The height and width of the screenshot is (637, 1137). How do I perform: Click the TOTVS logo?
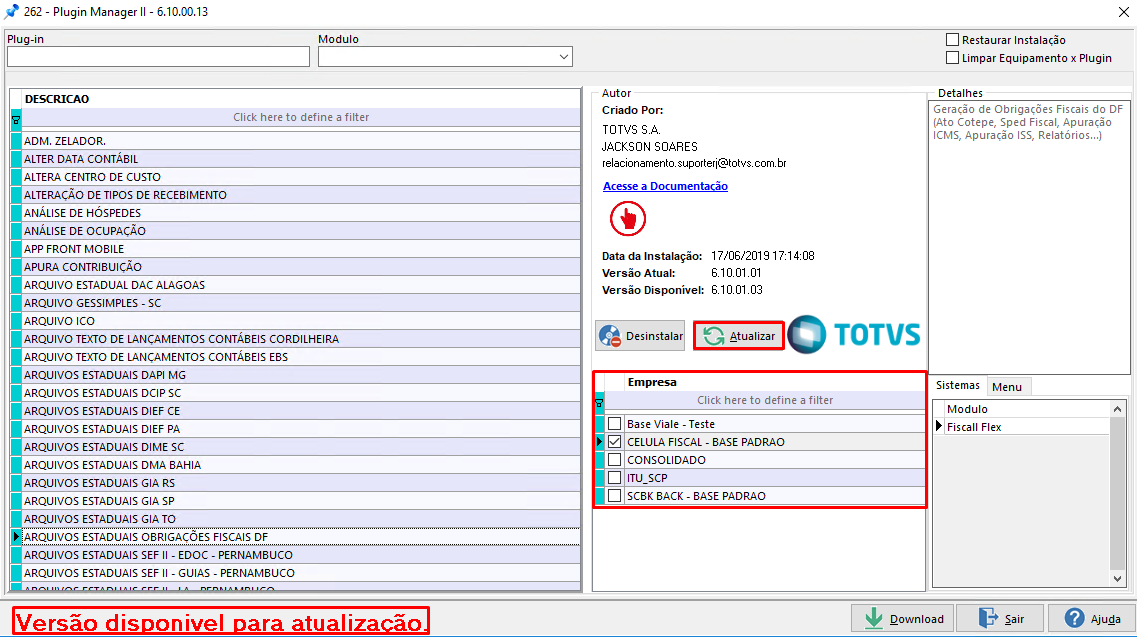click(853, 334)
